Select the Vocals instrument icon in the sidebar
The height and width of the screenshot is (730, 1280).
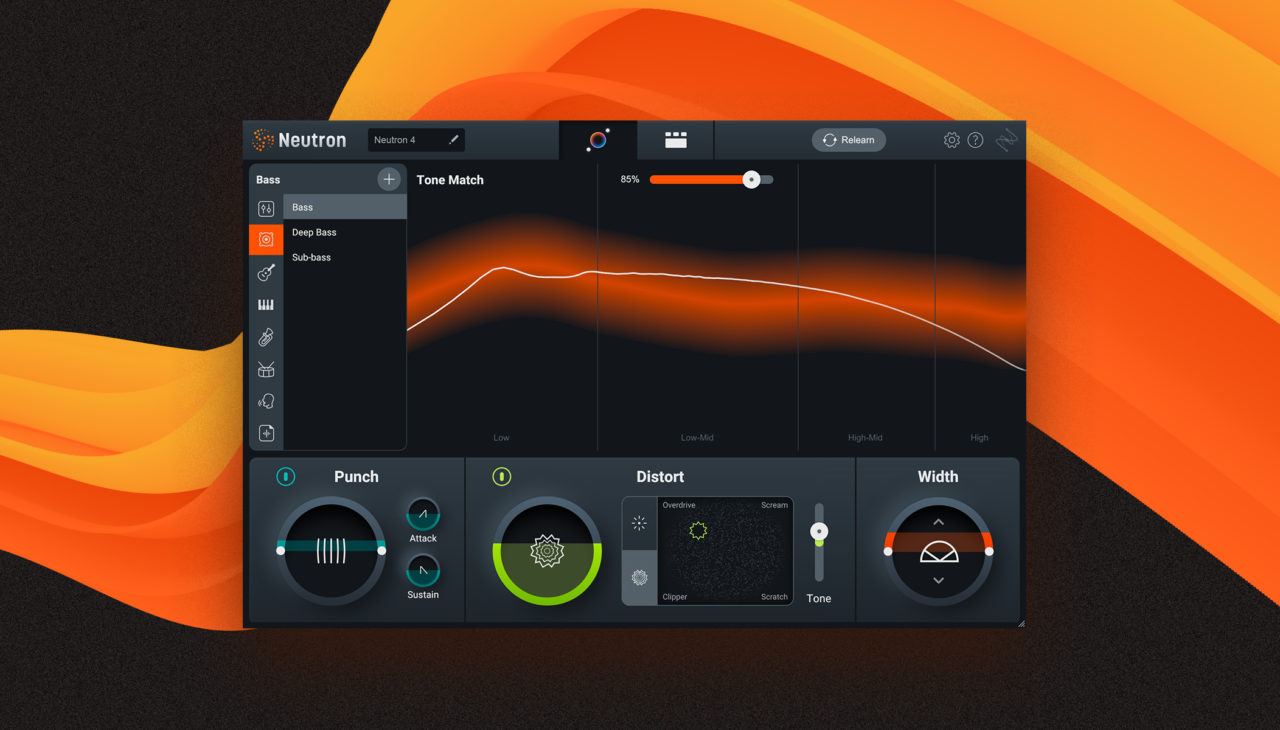pos(265,402)
